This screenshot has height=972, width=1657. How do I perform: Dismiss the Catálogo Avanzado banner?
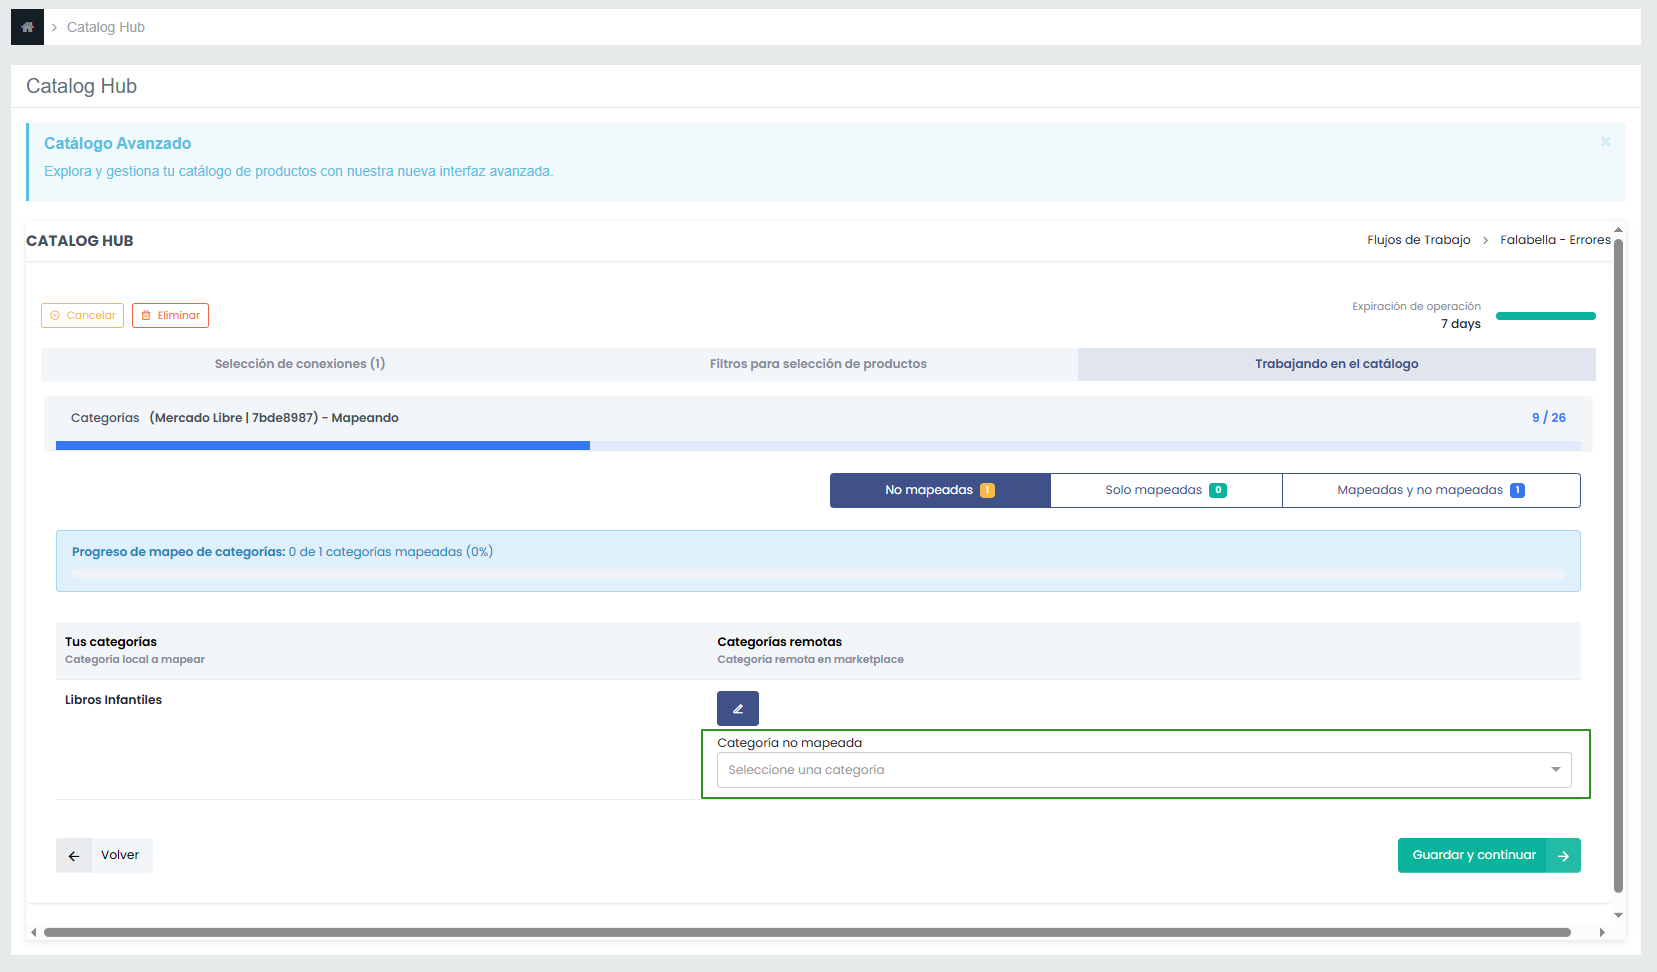1605,142
